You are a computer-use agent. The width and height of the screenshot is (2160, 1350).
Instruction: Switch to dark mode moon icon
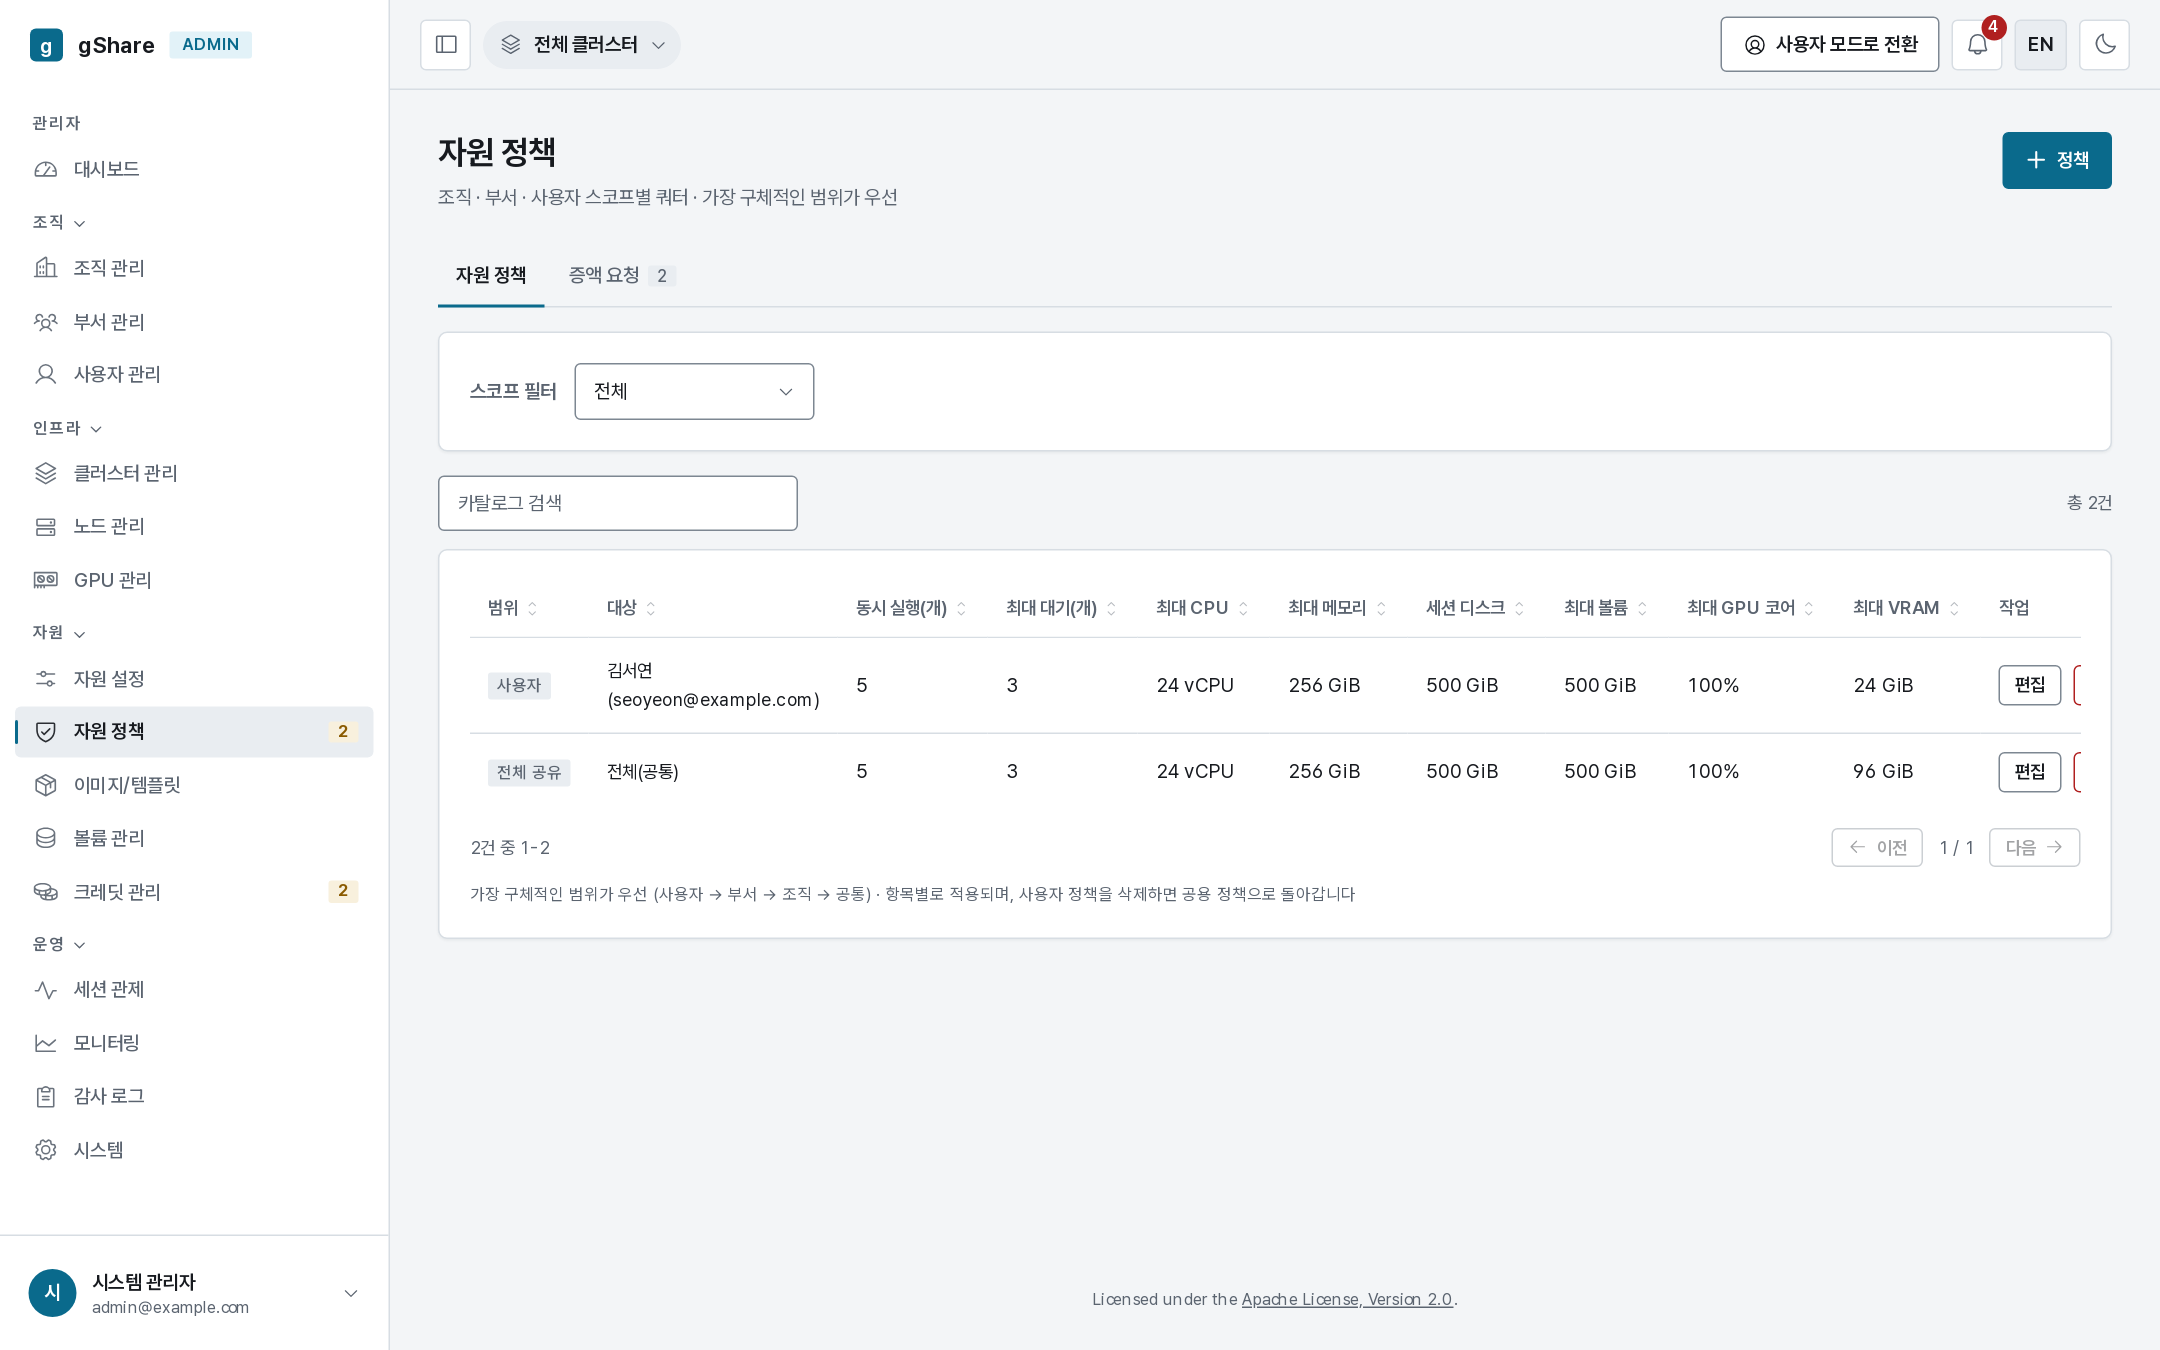point(2104,45)
